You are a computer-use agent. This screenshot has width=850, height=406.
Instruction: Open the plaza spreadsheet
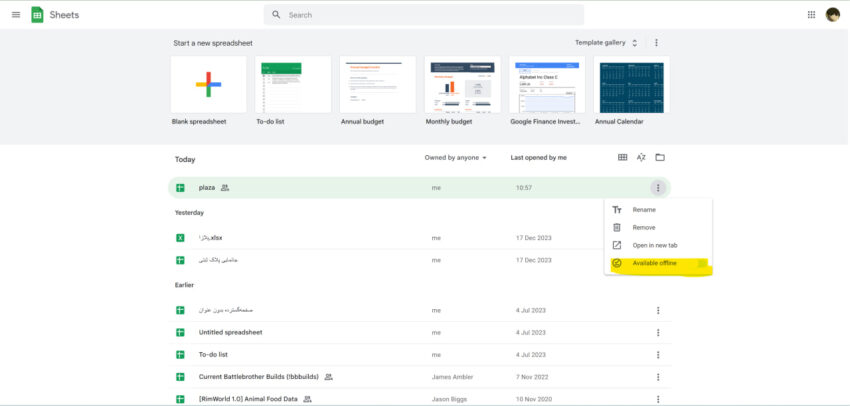point(420,188)
